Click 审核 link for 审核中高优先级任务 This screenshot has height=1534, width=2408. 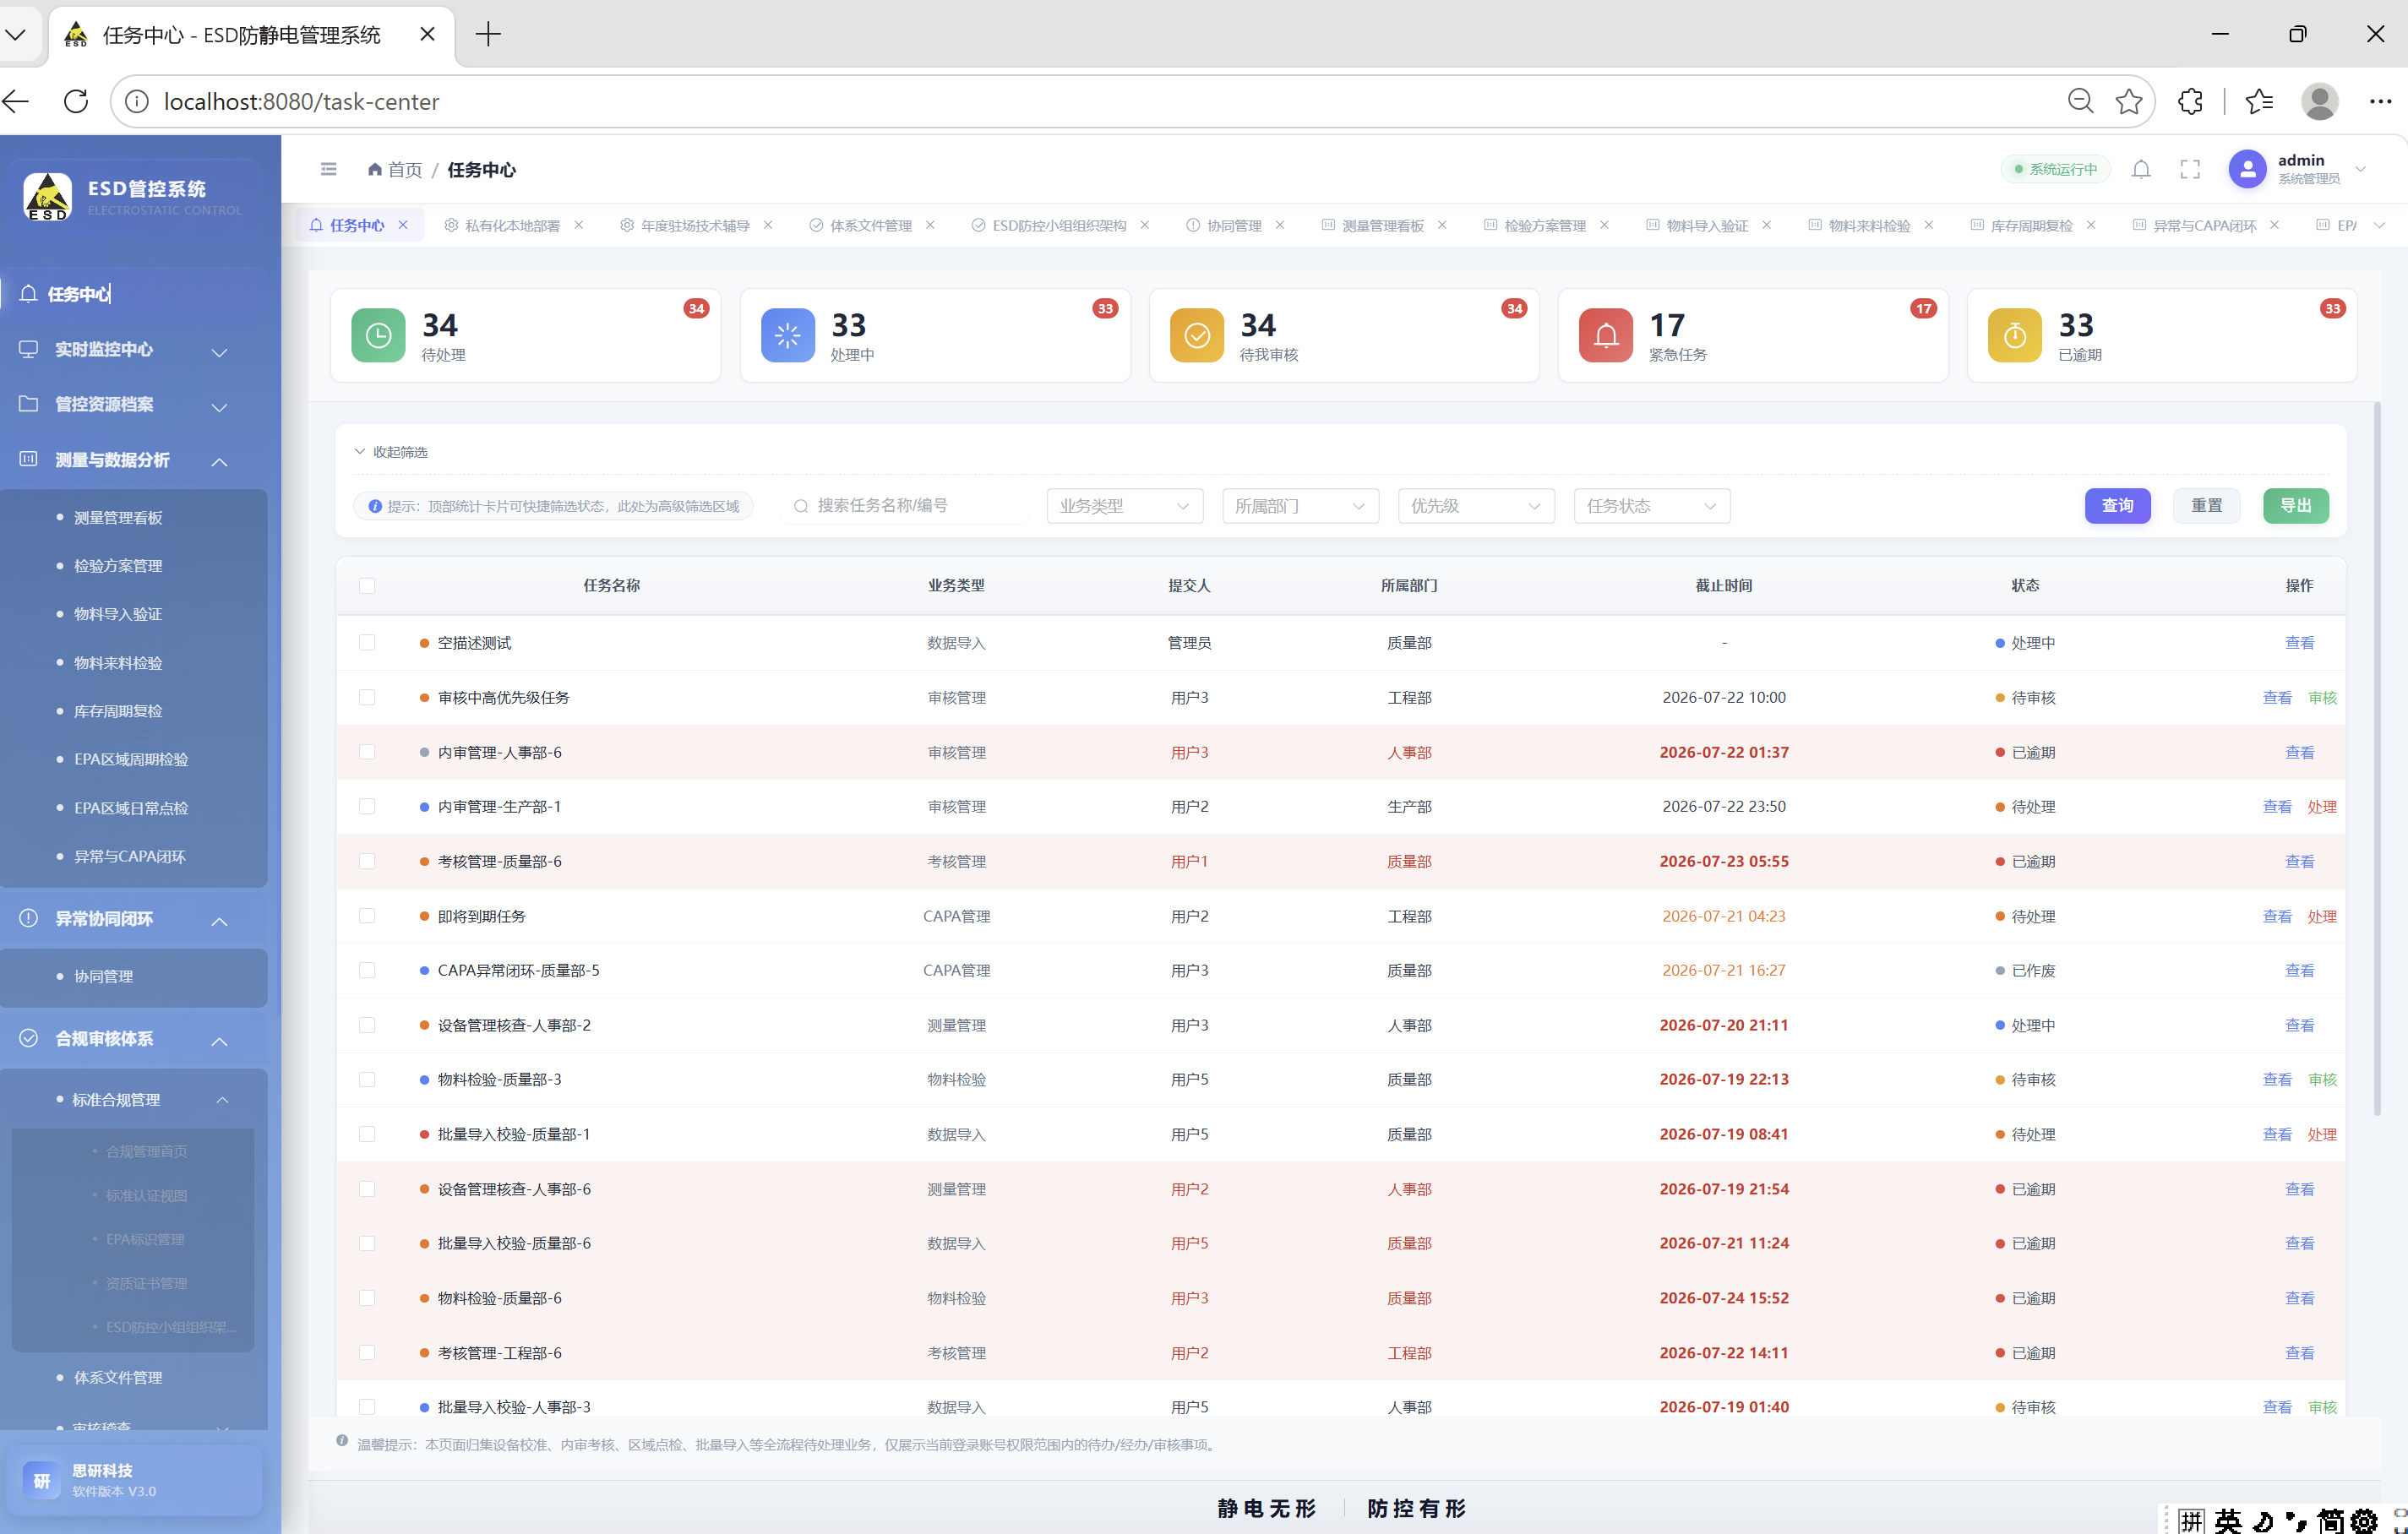pyautogui.click(x=2322, y=697)
